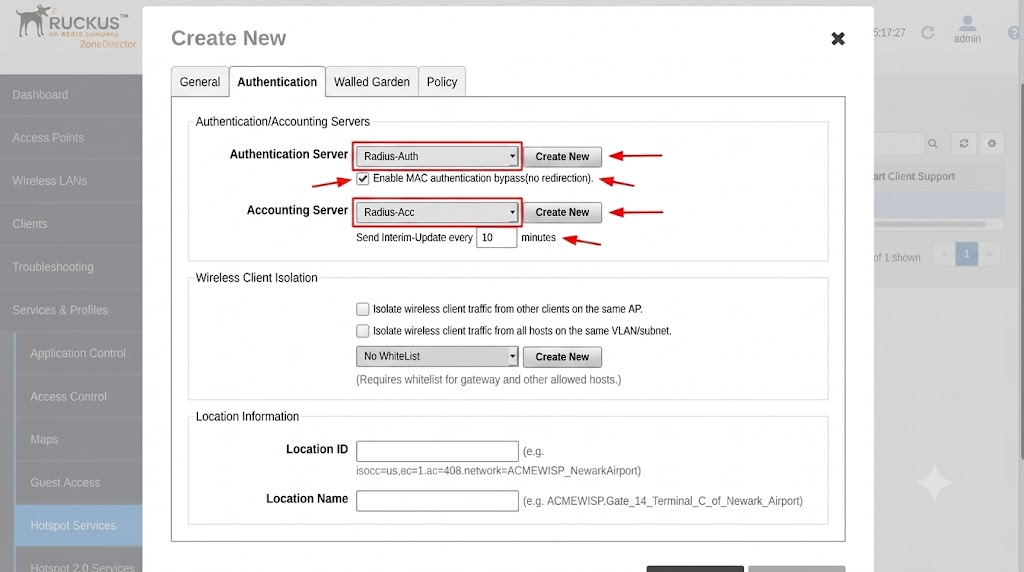Click the Interim-Update minutes field

496,238
